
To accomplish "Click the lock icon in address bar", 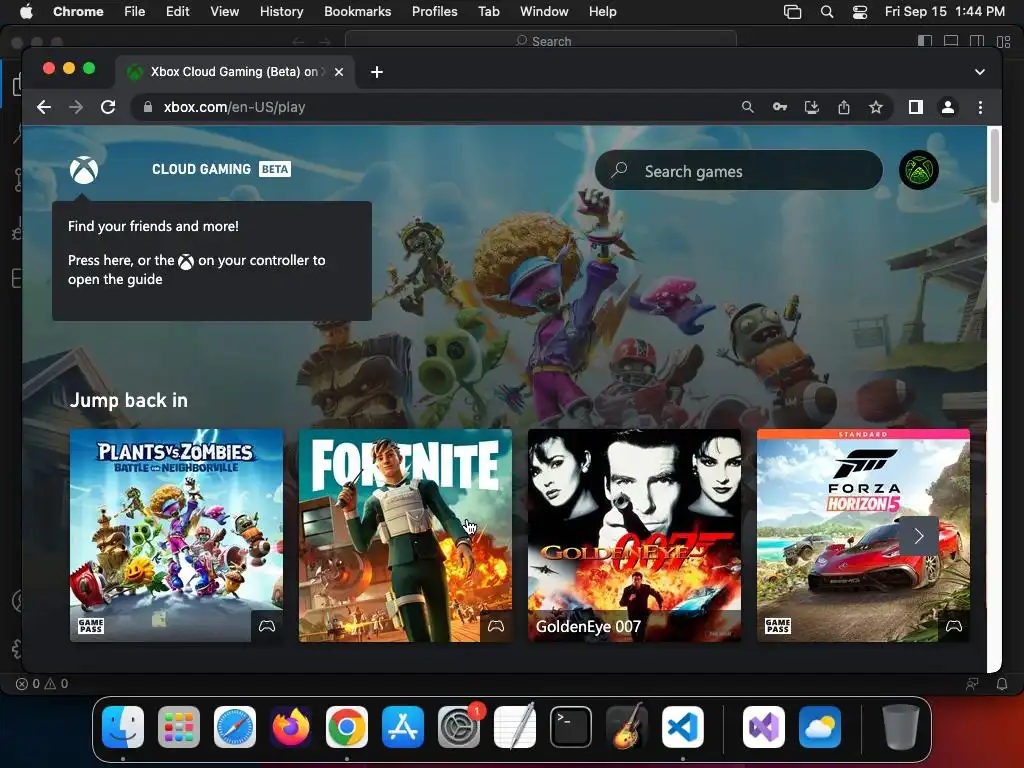I will [x=148, y=107].
